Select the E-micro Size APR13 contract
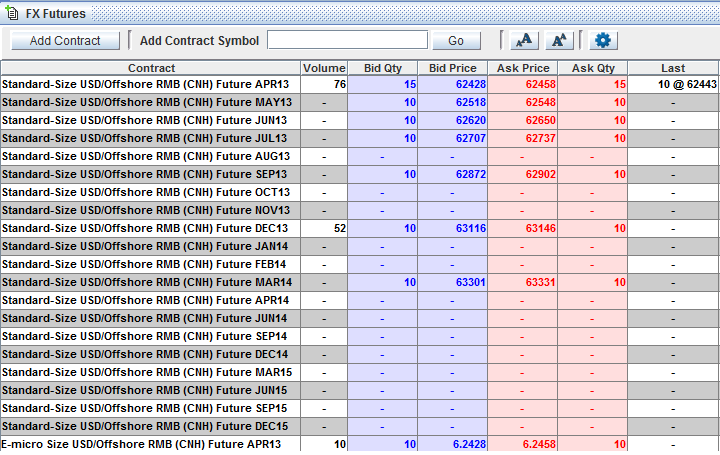Image resolution: width=720 pixels, height=455 pixels. pyautogui.click(x=141, y=445)
